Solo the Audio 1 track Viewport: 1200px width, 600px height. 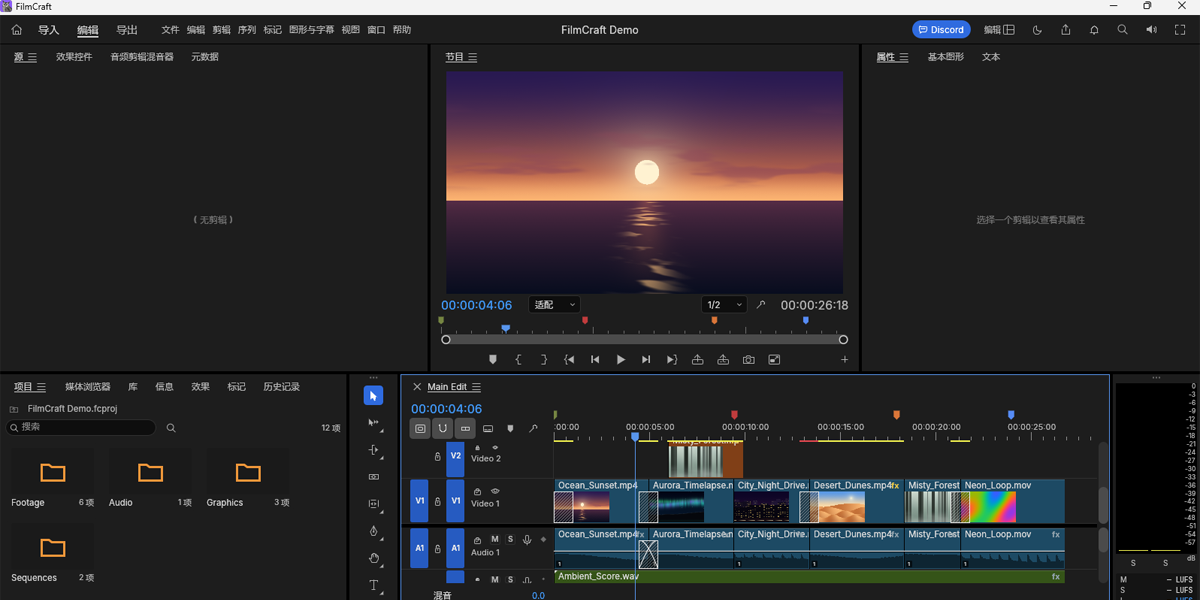tap(510, 539)
